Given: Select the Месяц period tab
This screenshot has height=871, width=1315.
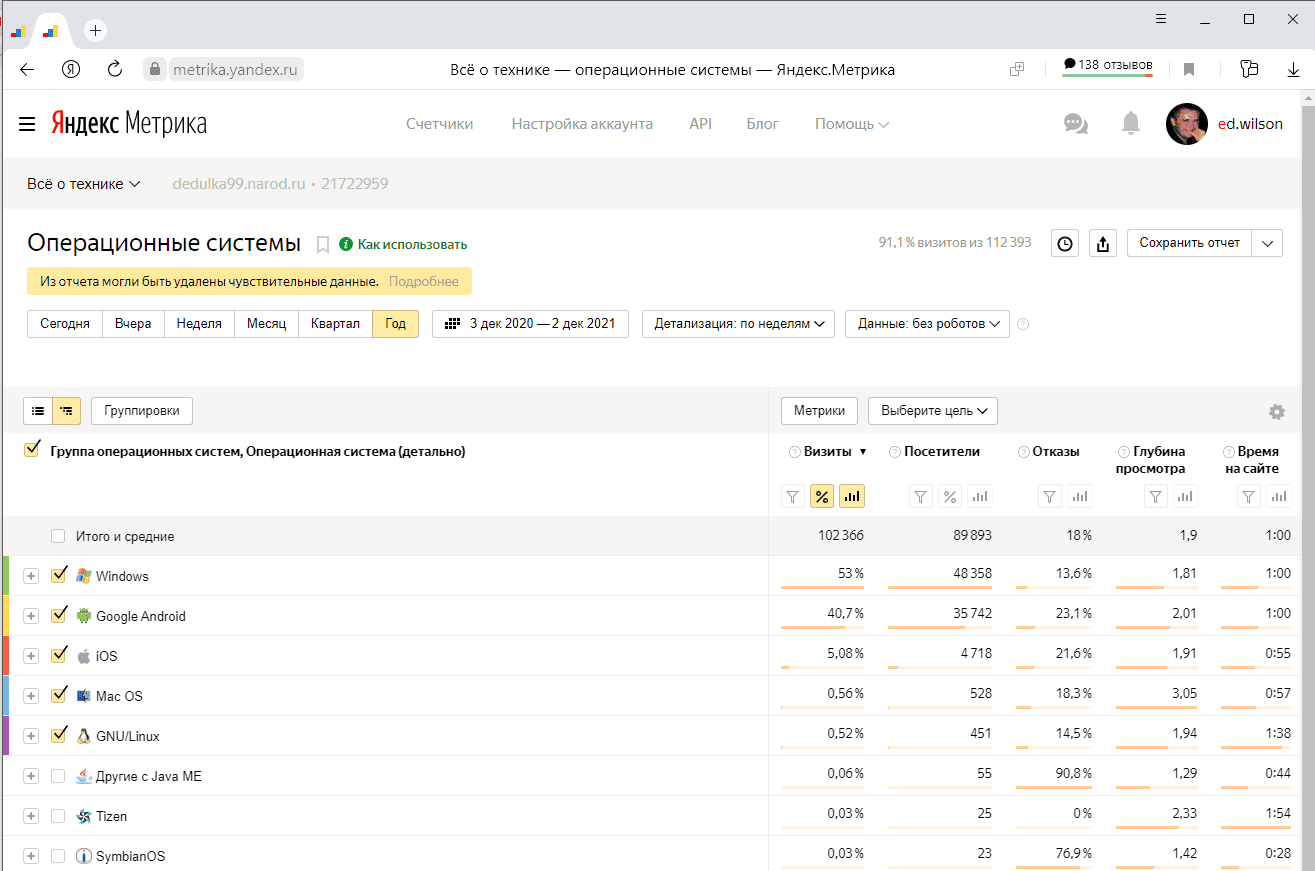Looking at the screenshot, I should 266,324.
